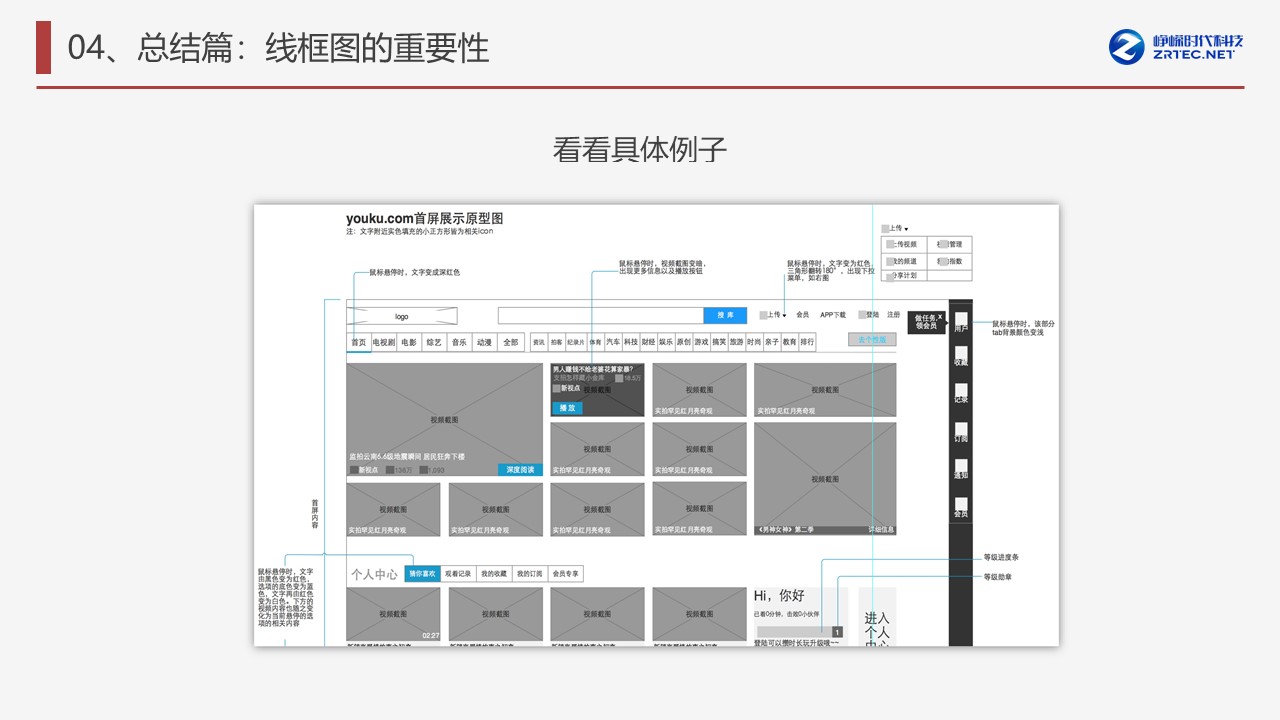1280x720 pixels.
Task: Click the 深度阅读 button
Action: pyautogui.click(x=520, y=470)
